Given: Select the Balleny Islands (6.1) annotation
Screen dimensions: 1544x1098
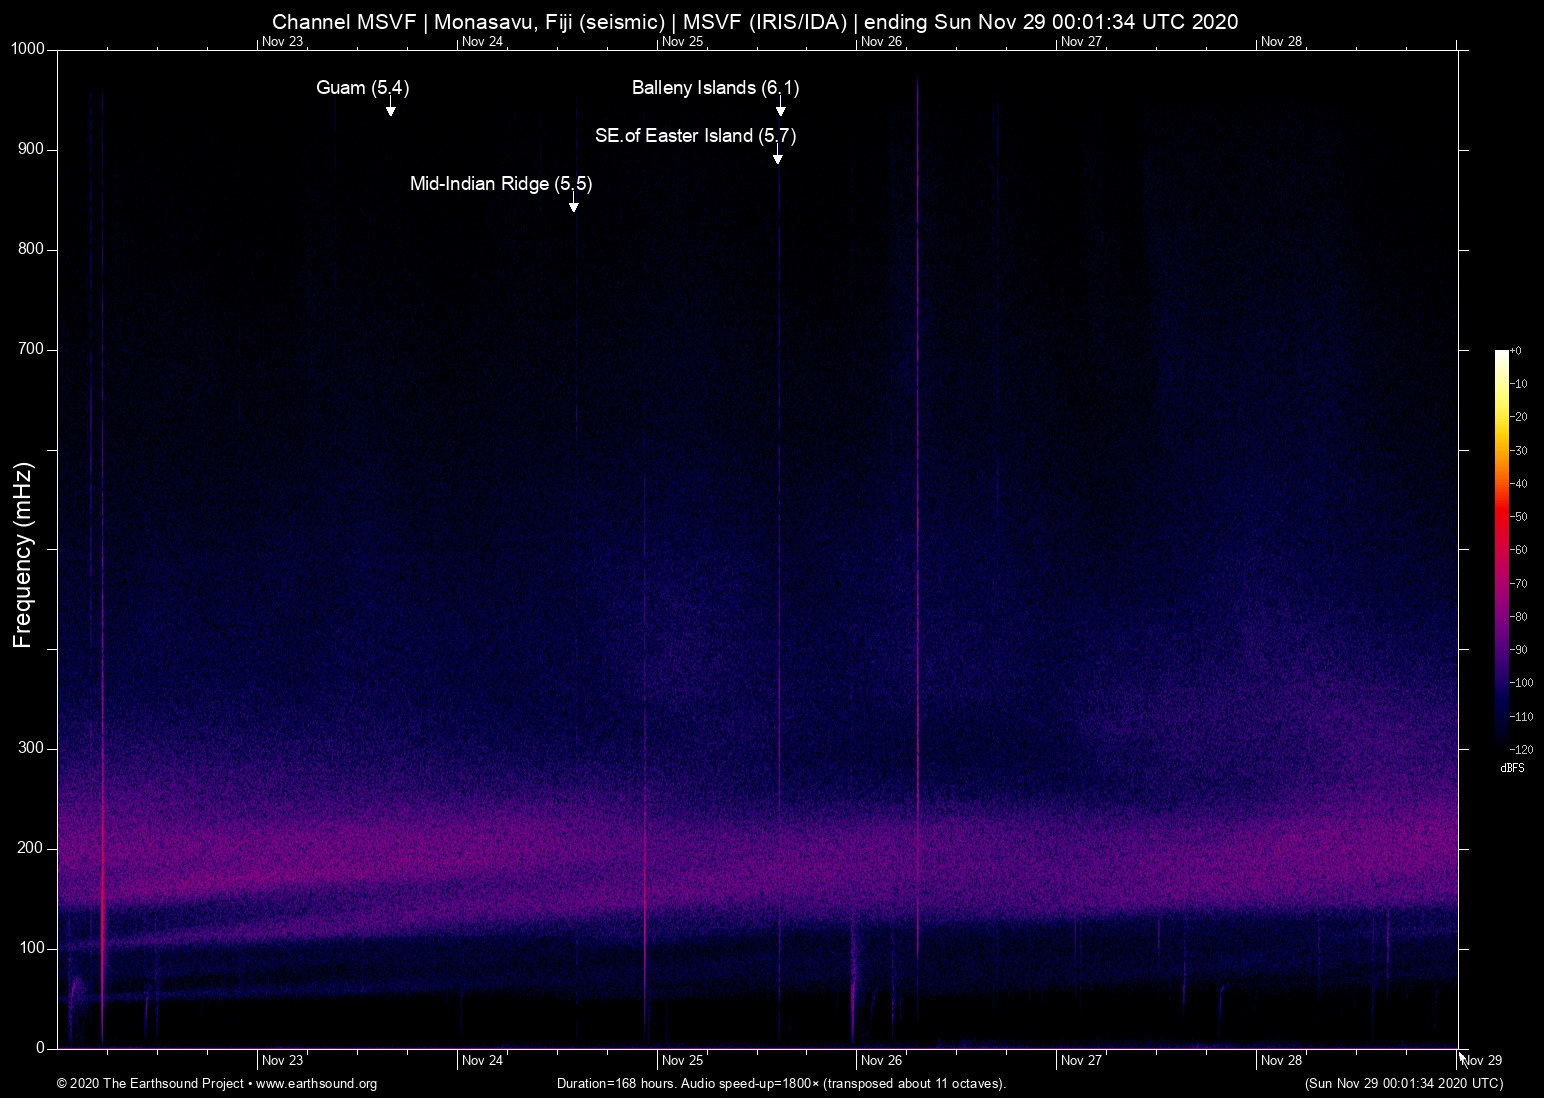Looking at the screenshot, I should point(715,88).
